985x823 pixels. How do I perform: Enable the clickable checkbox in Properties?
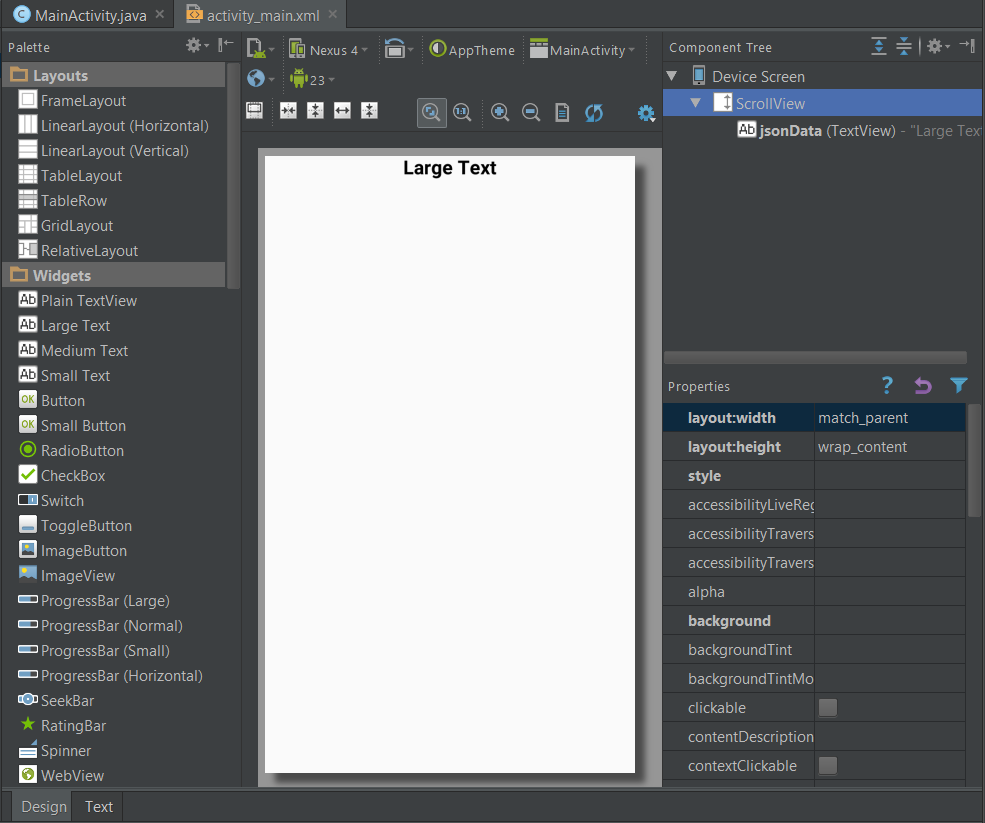[x=827, y=708]
